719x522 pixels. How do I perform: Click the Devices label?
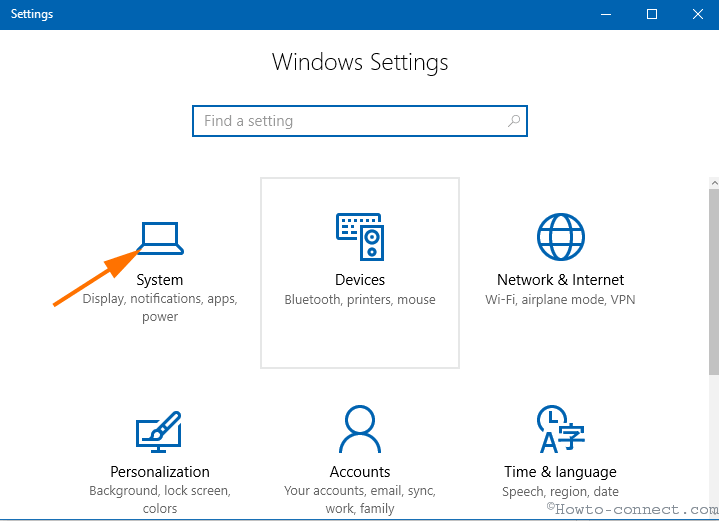click(360, 280)
